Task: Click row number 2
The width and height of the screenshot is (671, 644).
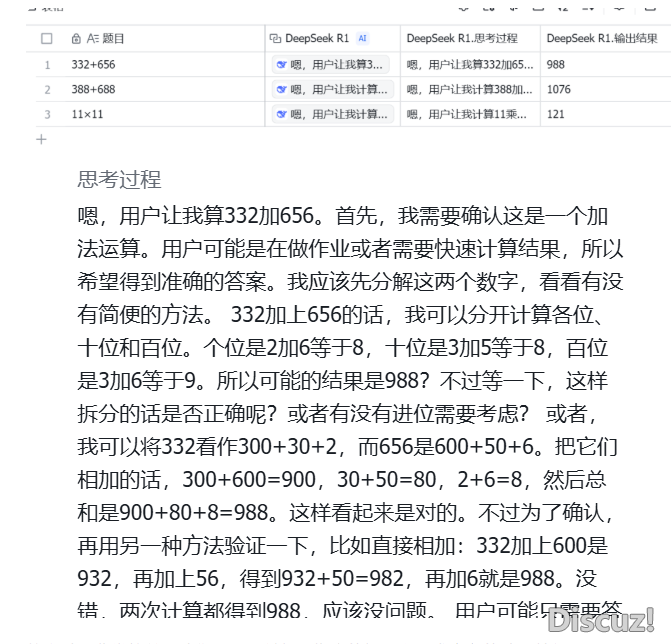Action: (48, 90)
